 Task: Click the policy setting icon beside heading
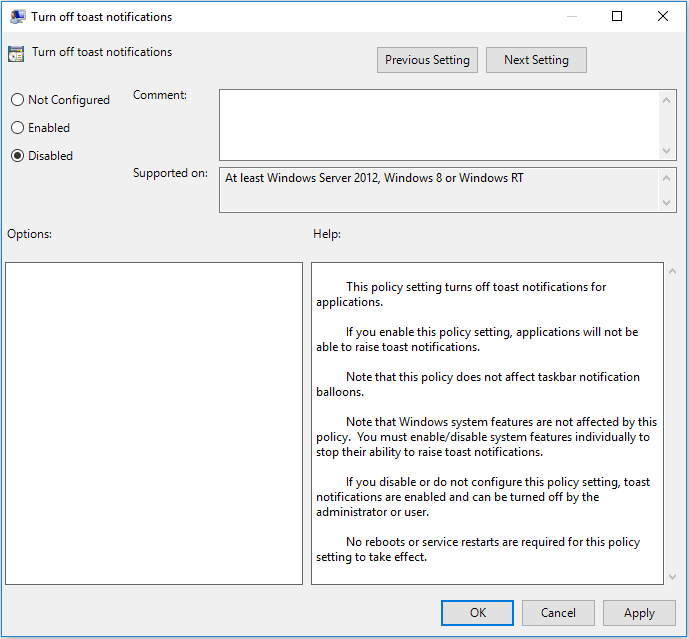(x=16, y=54)
